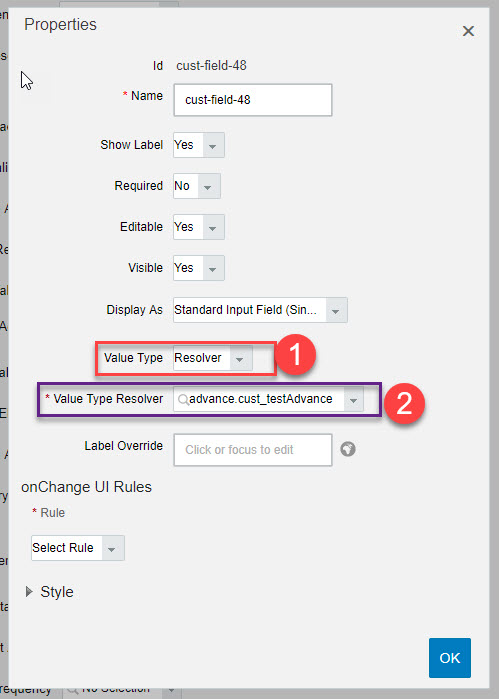Image resolution: width=499 pixels, height=699 pixels.
Task: Click the Standard Input Field display value
Action: tap(246, 310)
